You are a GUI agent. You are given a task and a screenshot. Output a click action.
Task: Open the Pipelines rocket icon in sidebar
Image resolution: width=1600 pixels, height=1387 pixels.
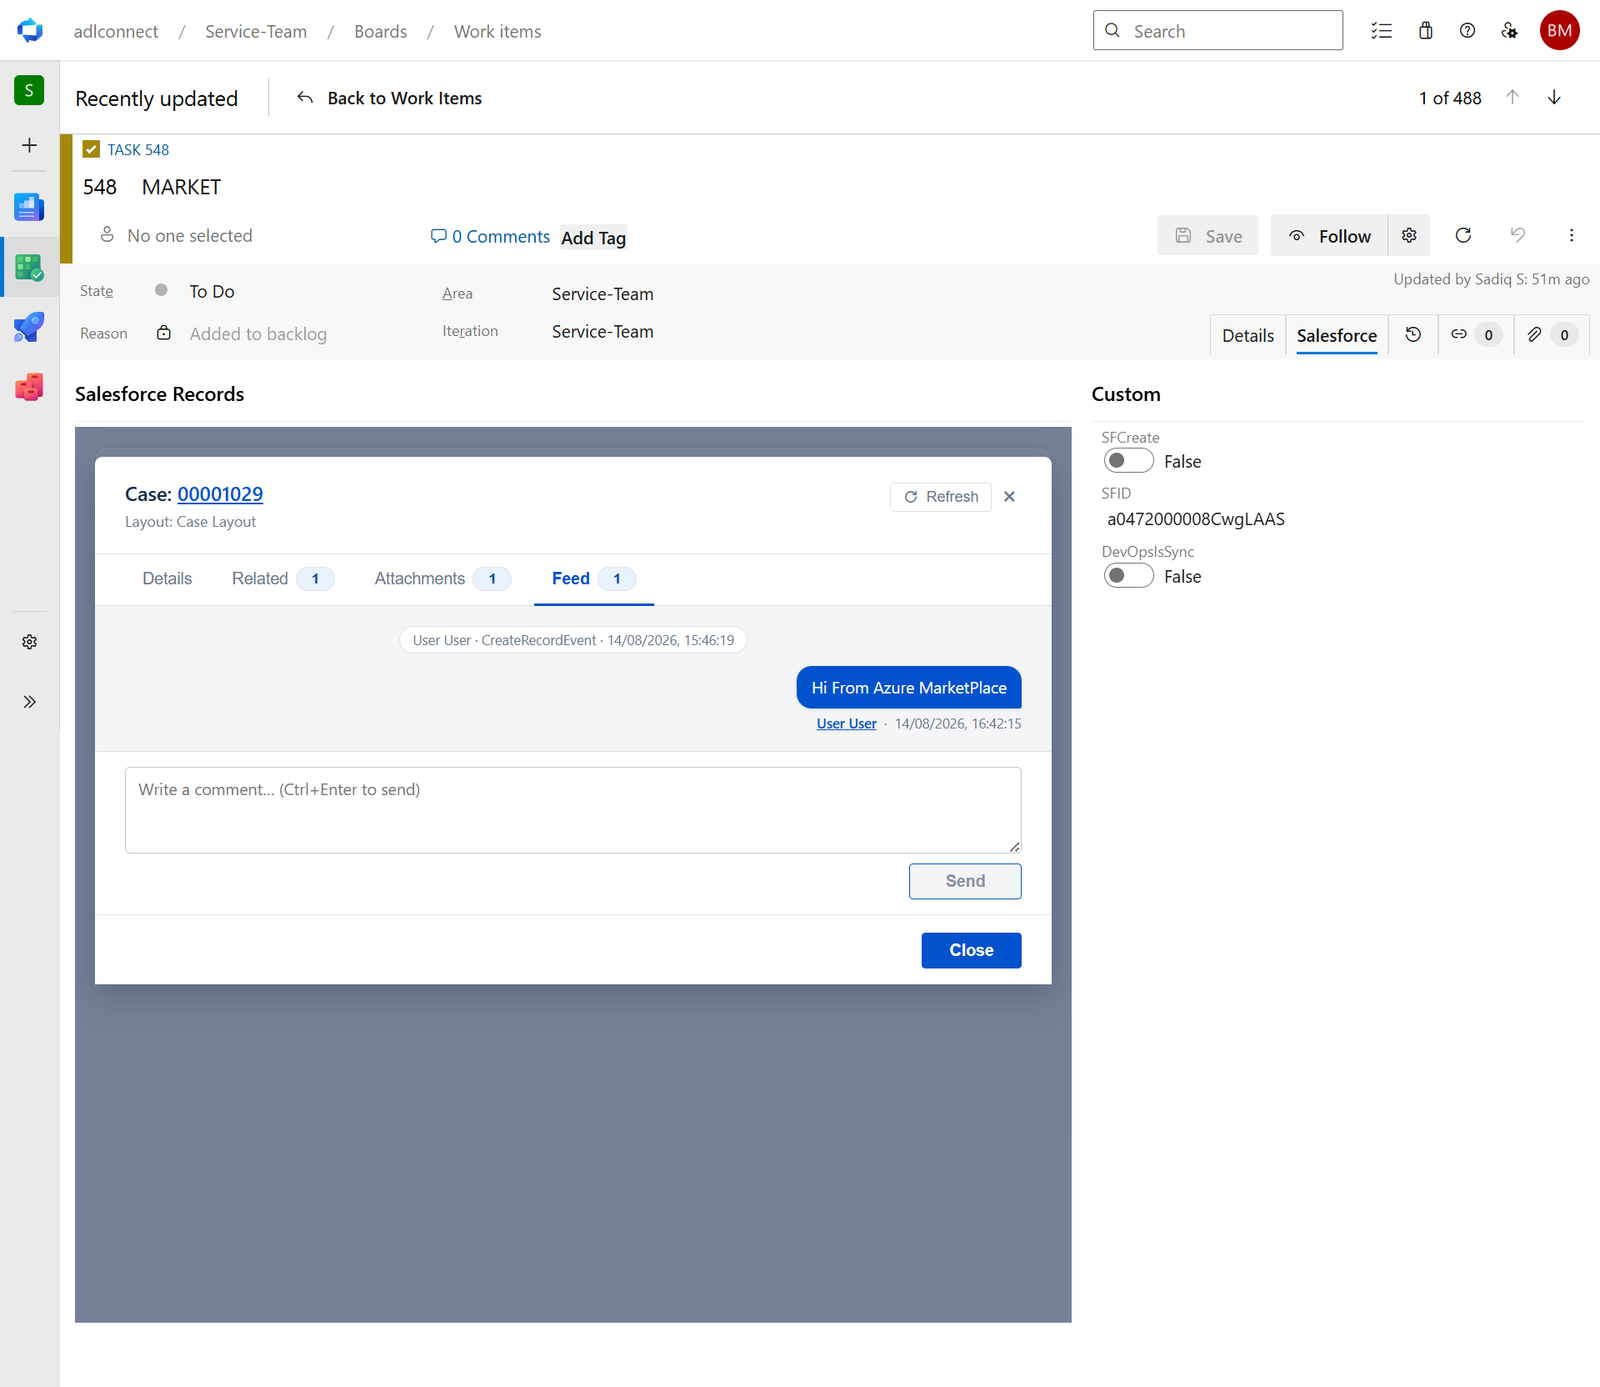[x=29, y=327]
